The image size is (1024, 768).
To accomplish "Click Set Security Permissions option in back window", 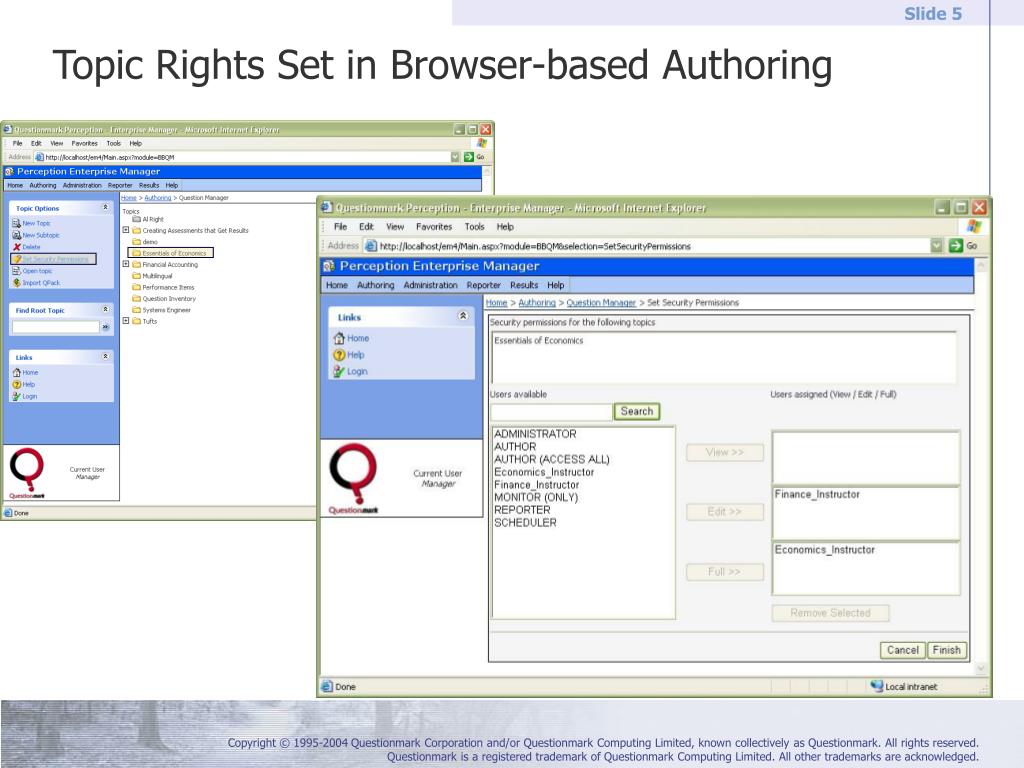I will click(x=54, y=259).
